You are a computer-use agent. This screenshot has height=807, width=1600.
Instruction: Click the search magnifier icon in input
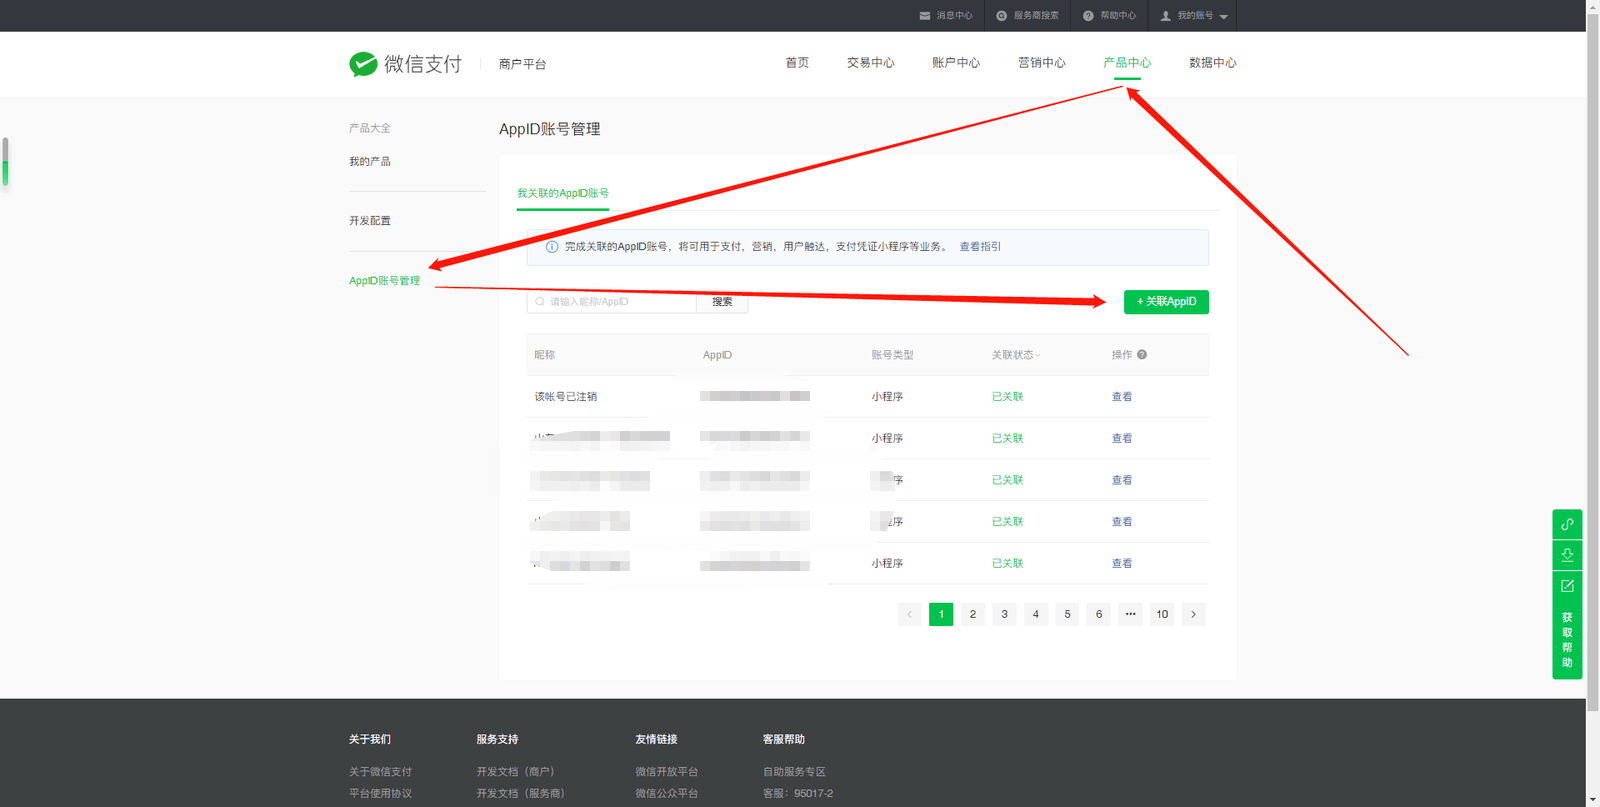pos(540,302)
